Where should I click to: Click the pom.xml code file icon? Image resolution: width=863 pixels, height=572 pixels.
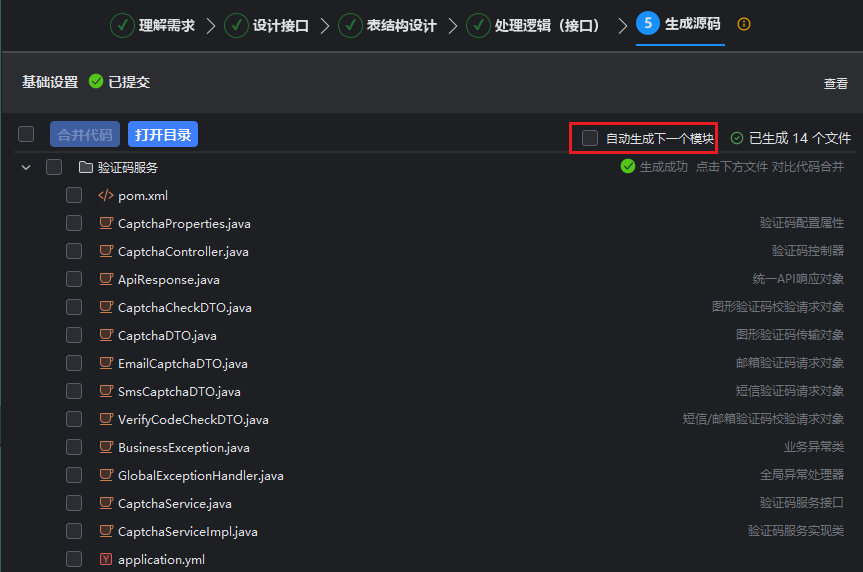tap(105, 196)
